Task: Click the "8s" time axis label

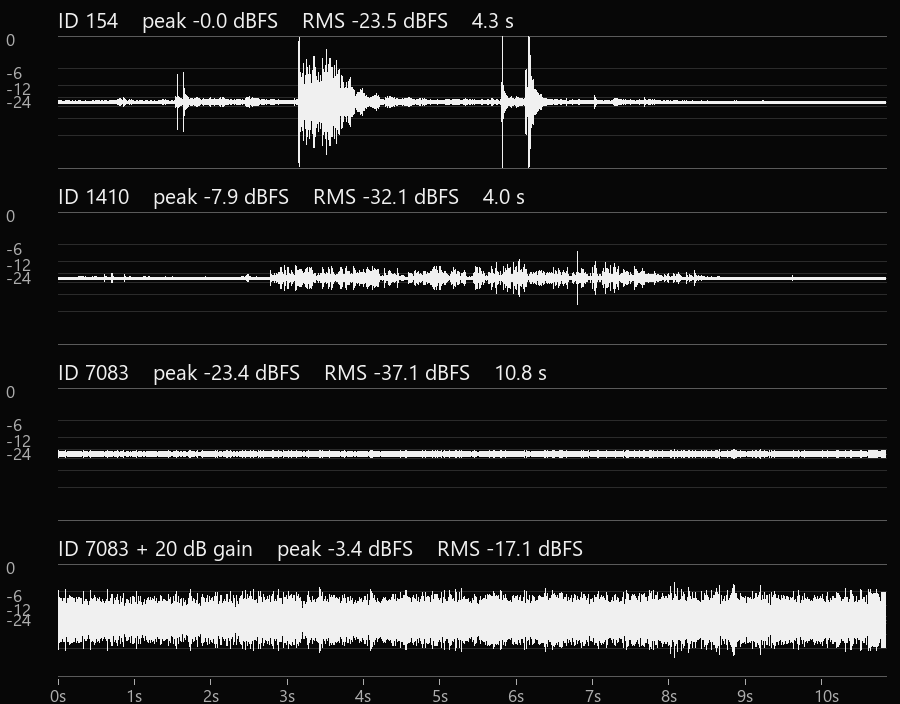Action: pyautogui.click(x=669, y=696)
